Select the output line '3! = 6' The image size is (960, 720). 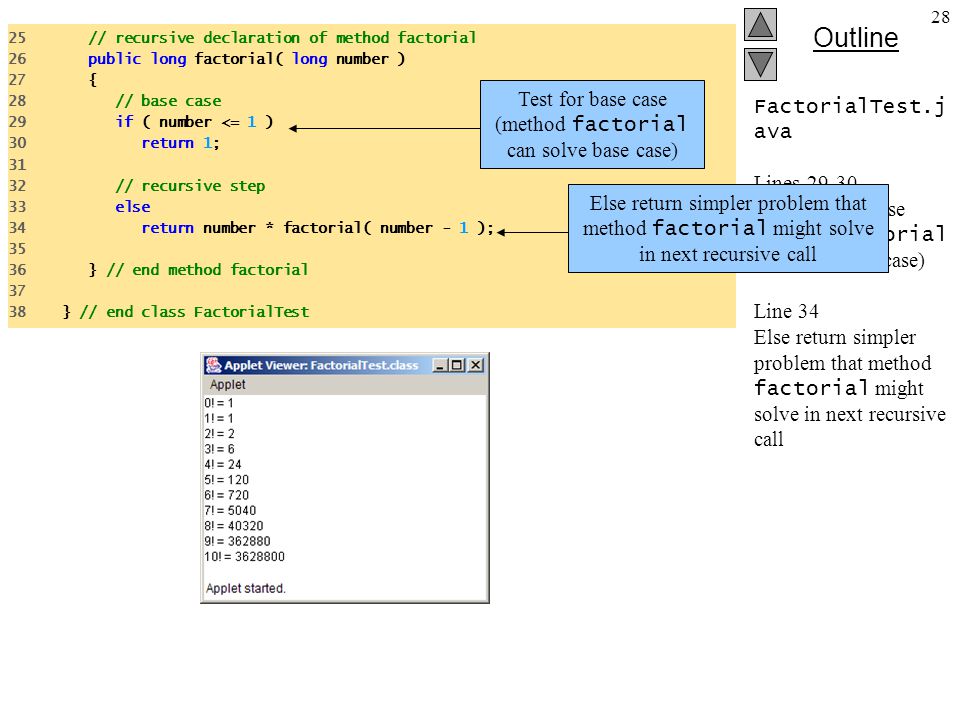tap(219, 449)
